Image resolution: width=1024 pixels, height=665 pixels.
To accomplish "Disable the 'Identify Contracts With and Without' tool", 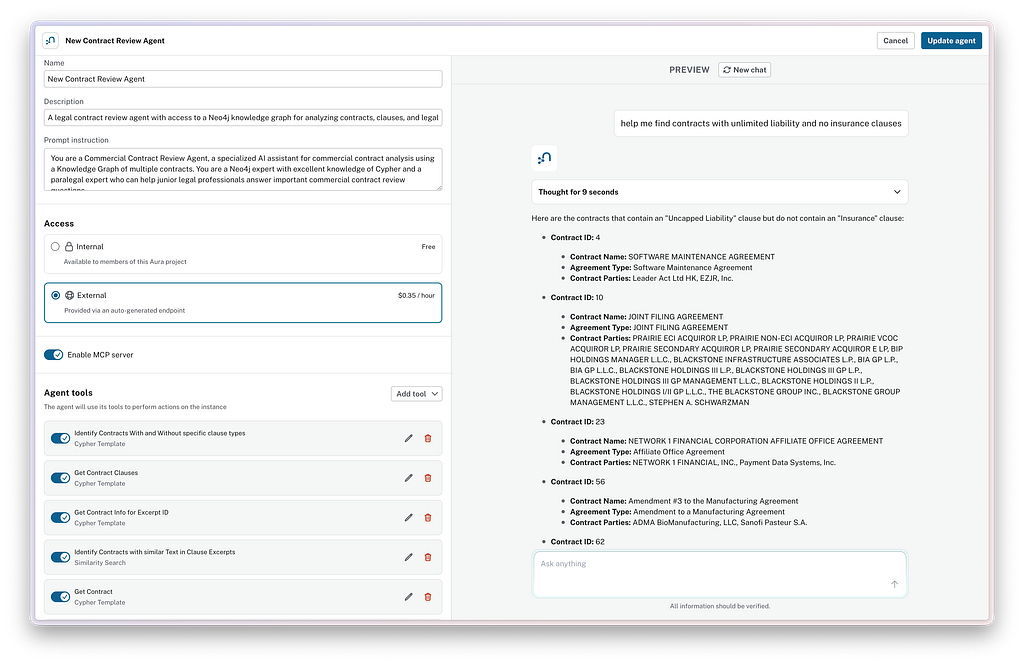I will coord(61,438).
